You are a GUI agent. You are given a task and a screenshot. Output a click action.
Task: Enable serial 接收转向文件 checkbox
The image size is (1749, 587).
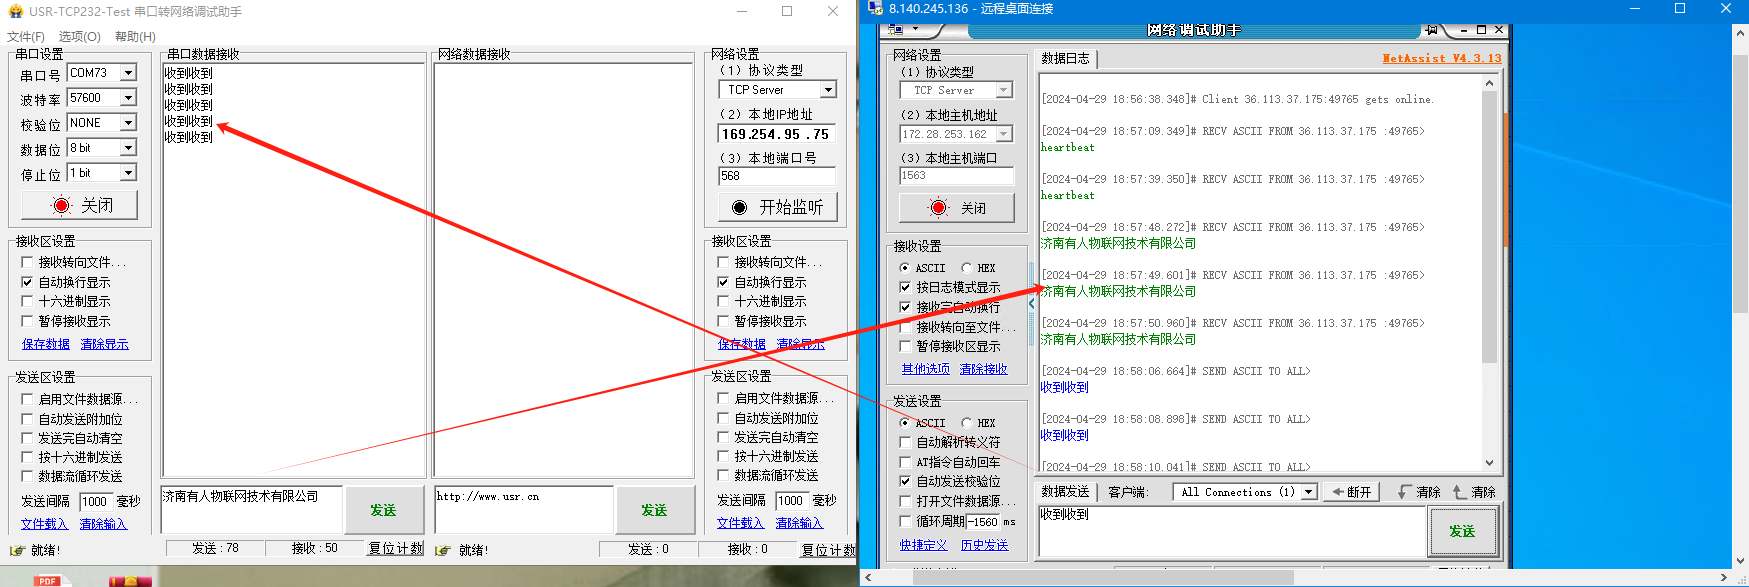[27, 262]
